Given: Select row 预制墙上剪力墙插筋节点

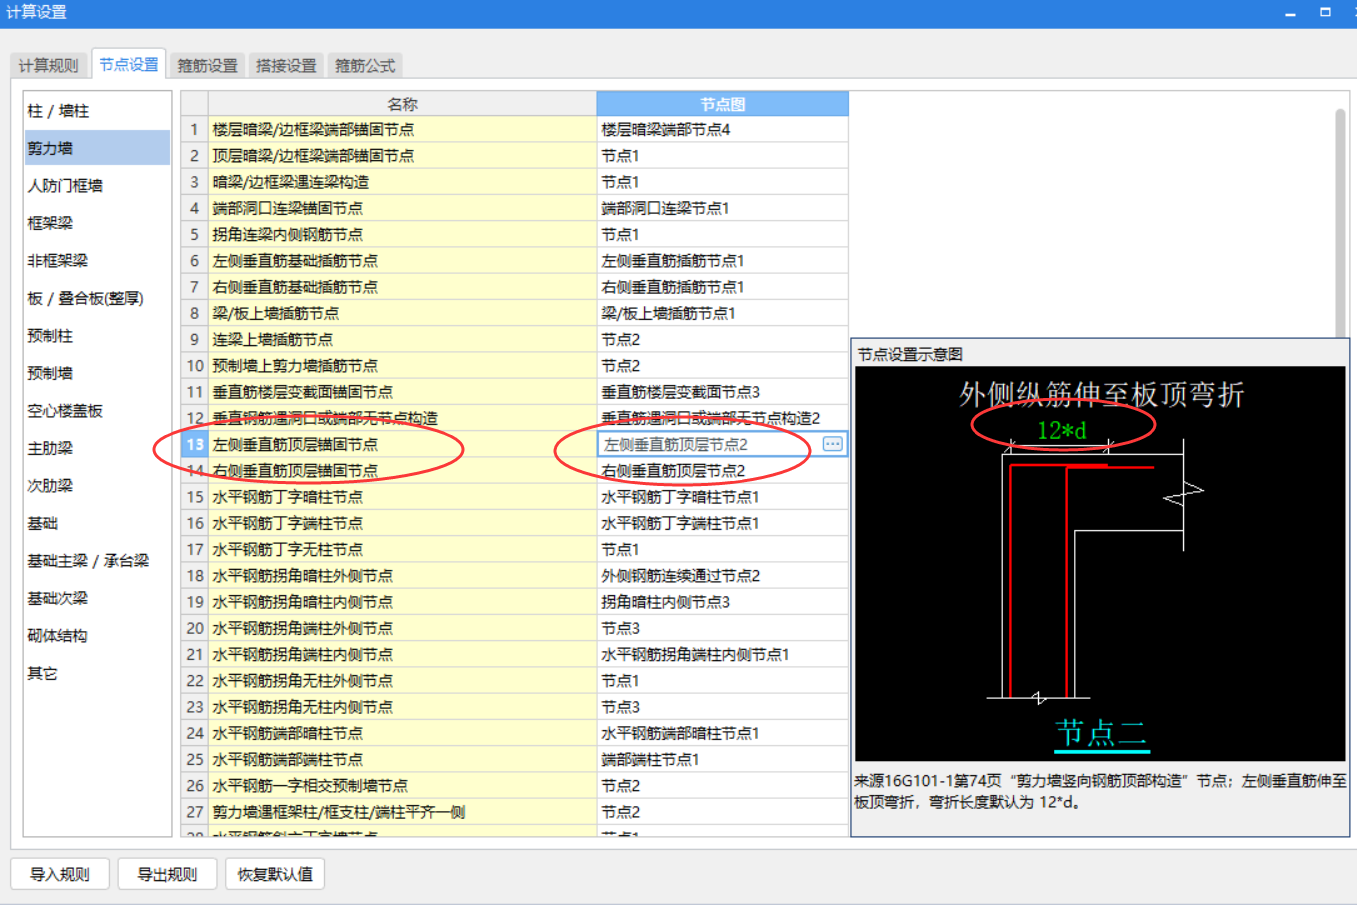Looking at the screenshot, I should coord(402,366).
